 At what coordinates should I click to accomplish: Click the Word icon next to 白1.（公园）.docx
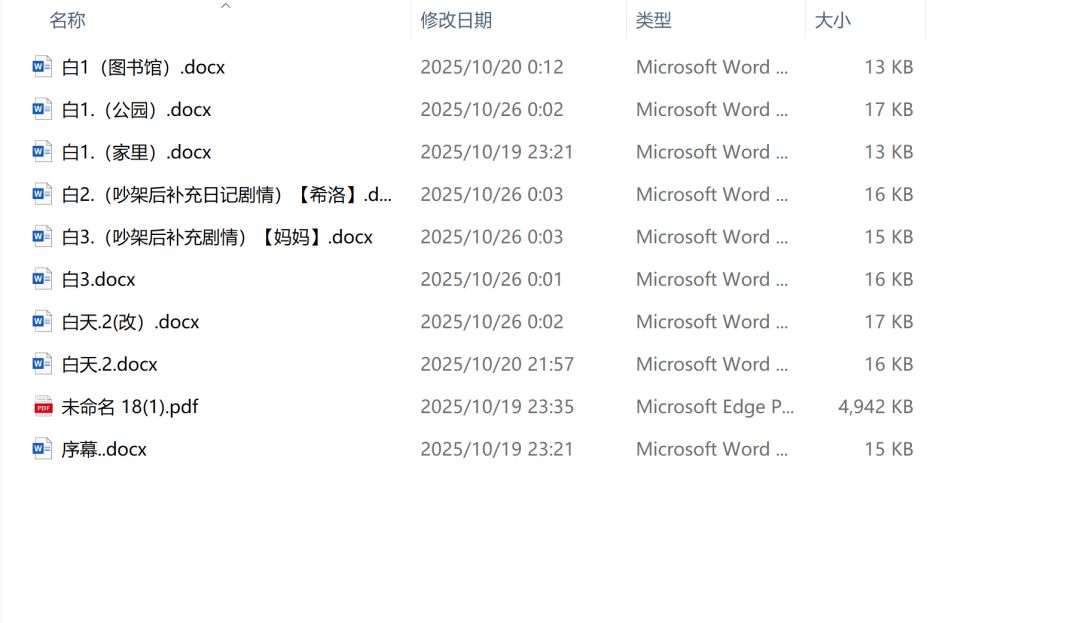(41, 109)
